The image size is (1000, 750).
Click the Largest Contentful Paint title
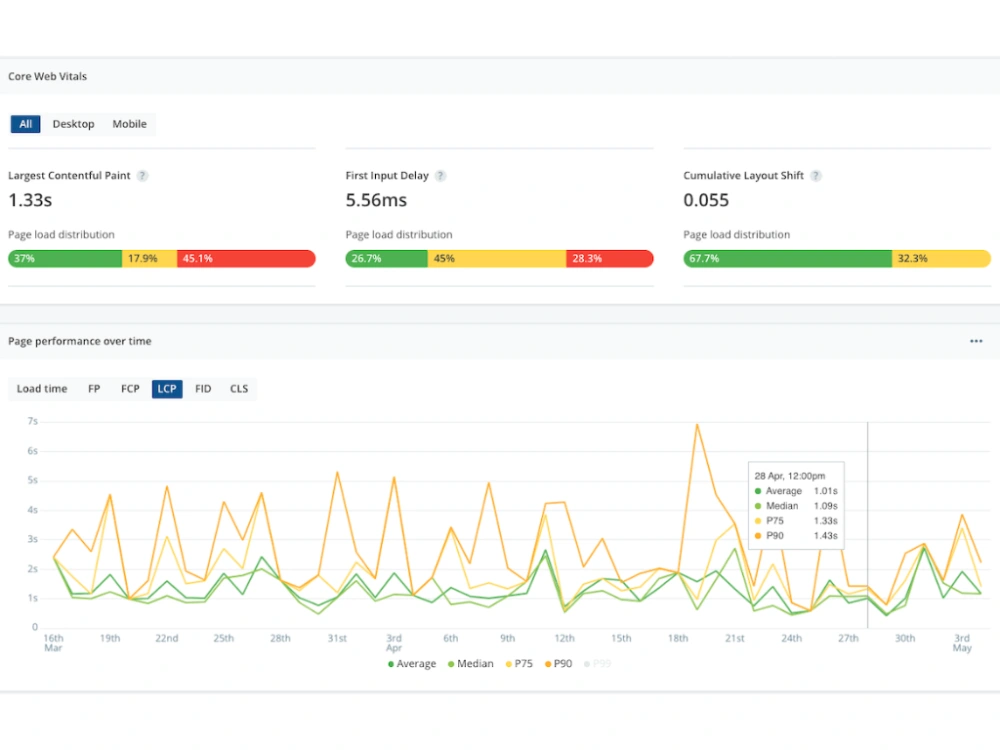[x=69, y=175]
